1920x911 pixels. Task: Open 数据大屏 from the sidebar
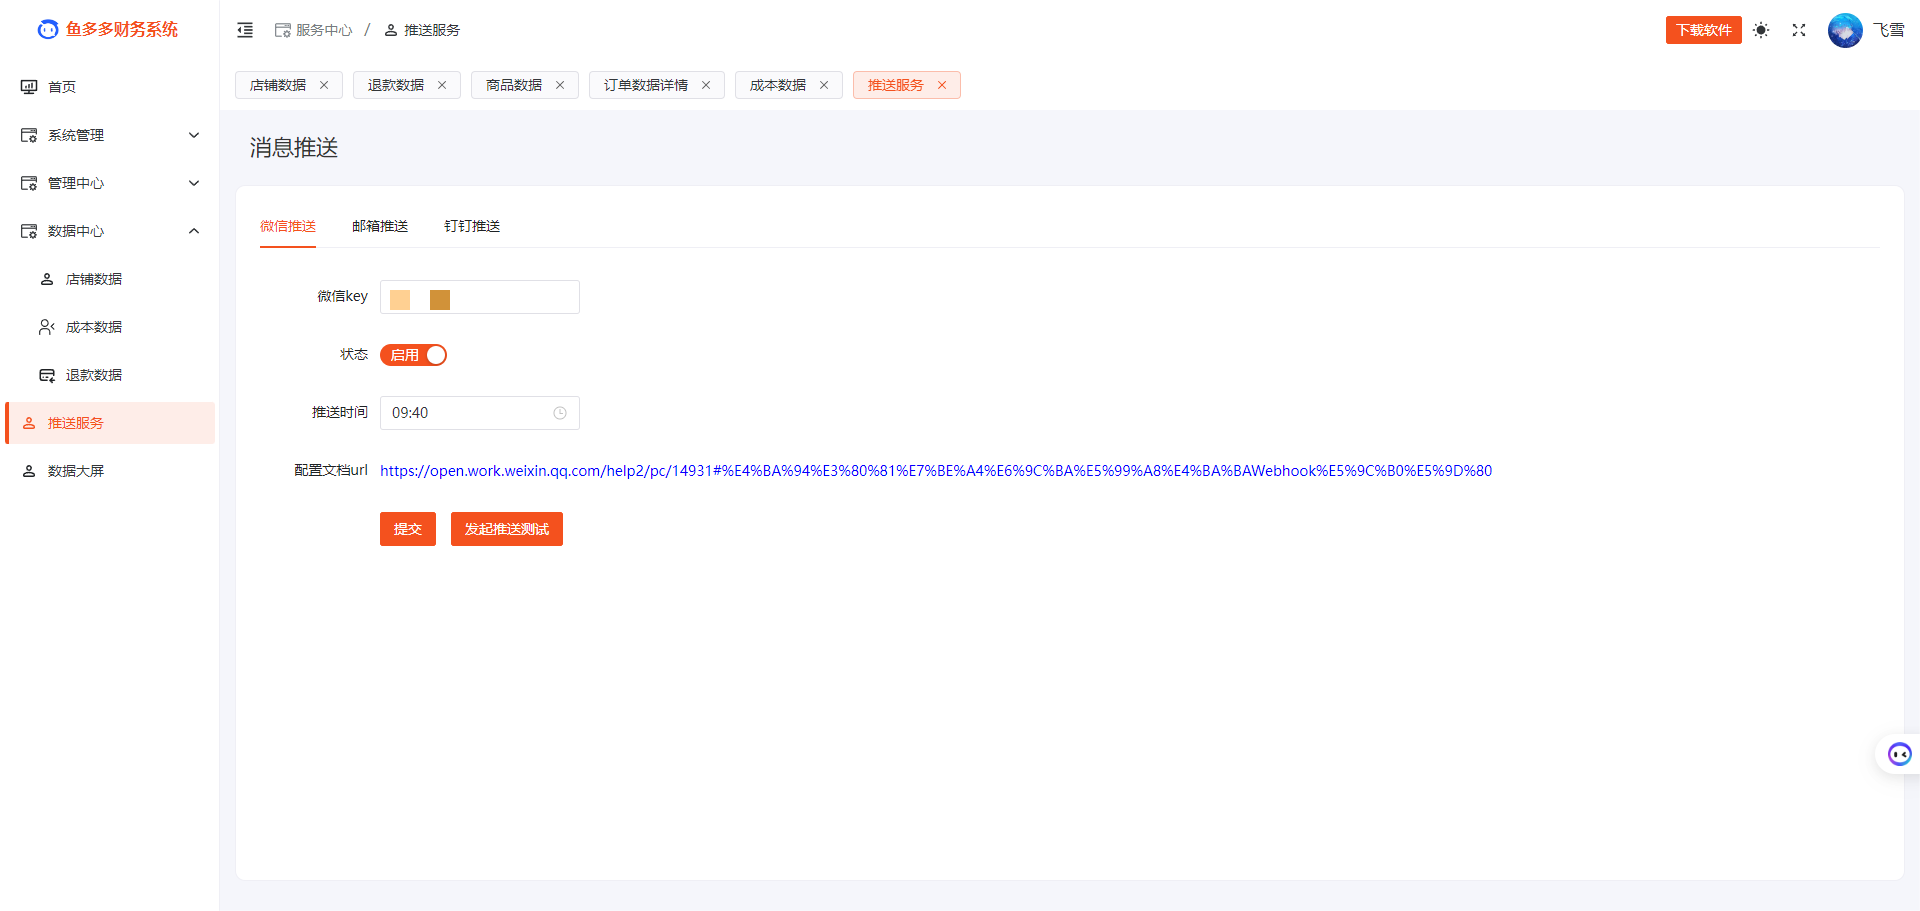76,471
